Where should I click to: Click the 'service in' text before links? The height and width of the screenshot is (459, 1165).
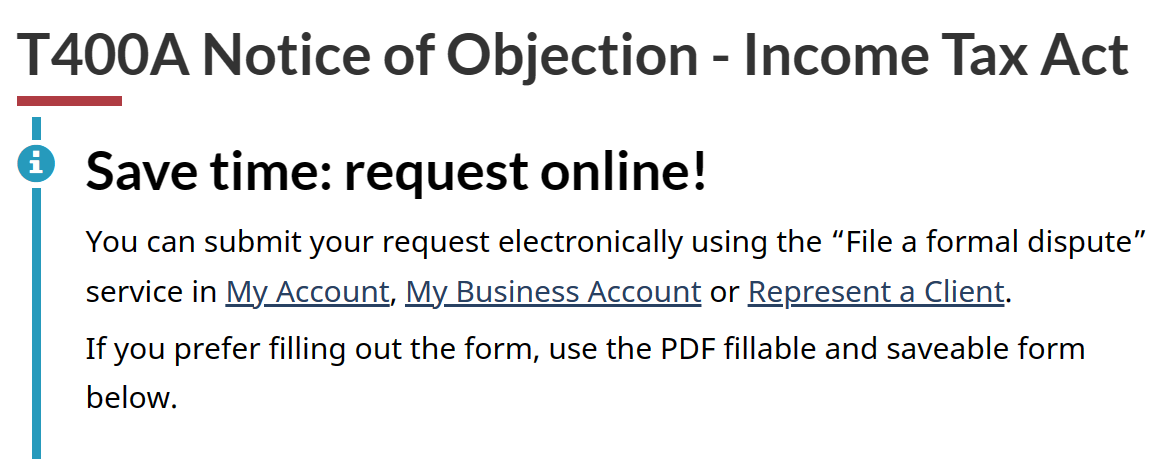152,292
